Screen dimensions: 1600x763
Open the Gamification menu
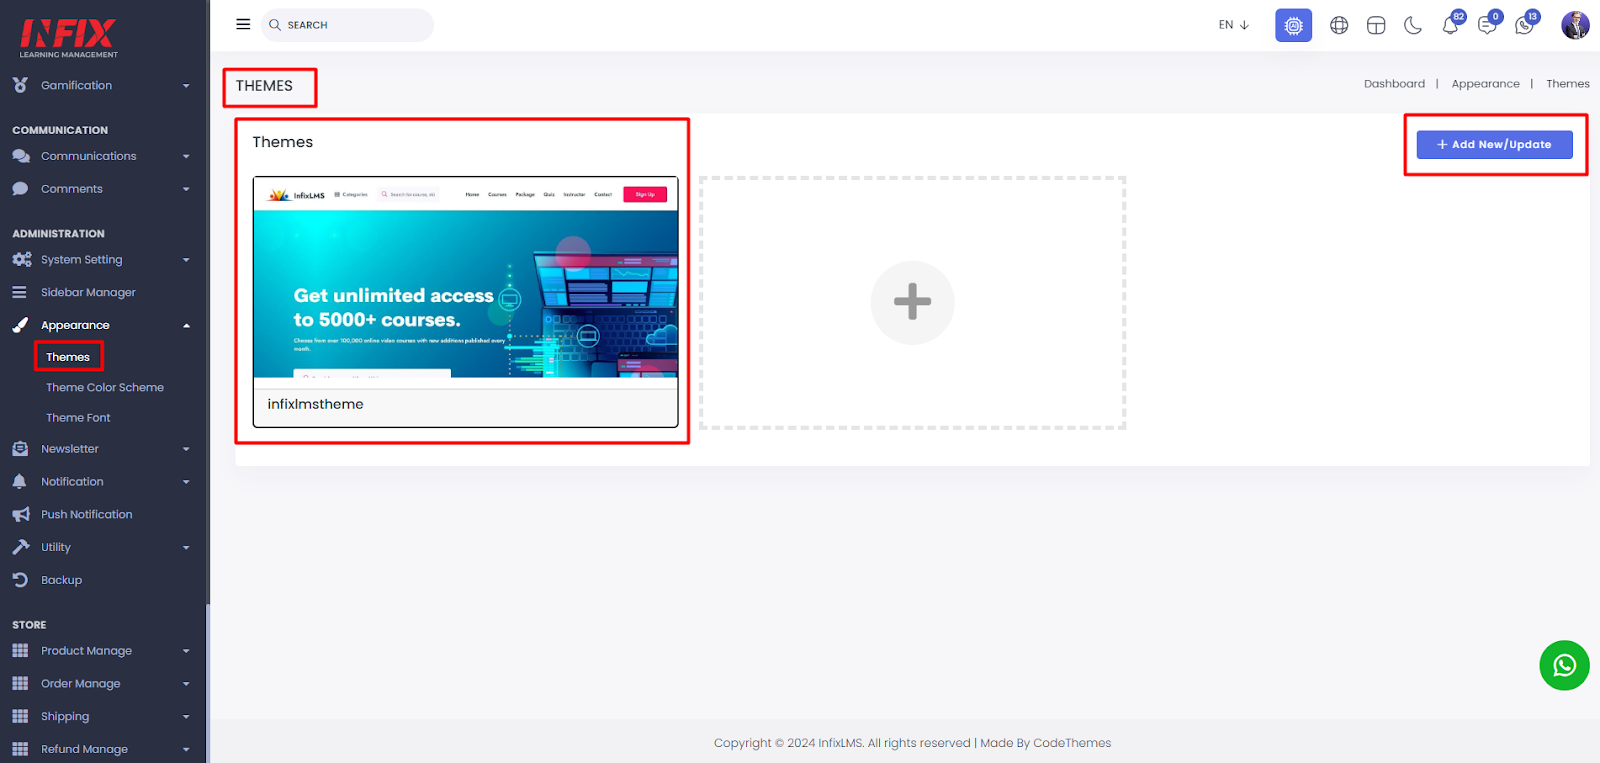pyautogui.click(x=76, y=85)
